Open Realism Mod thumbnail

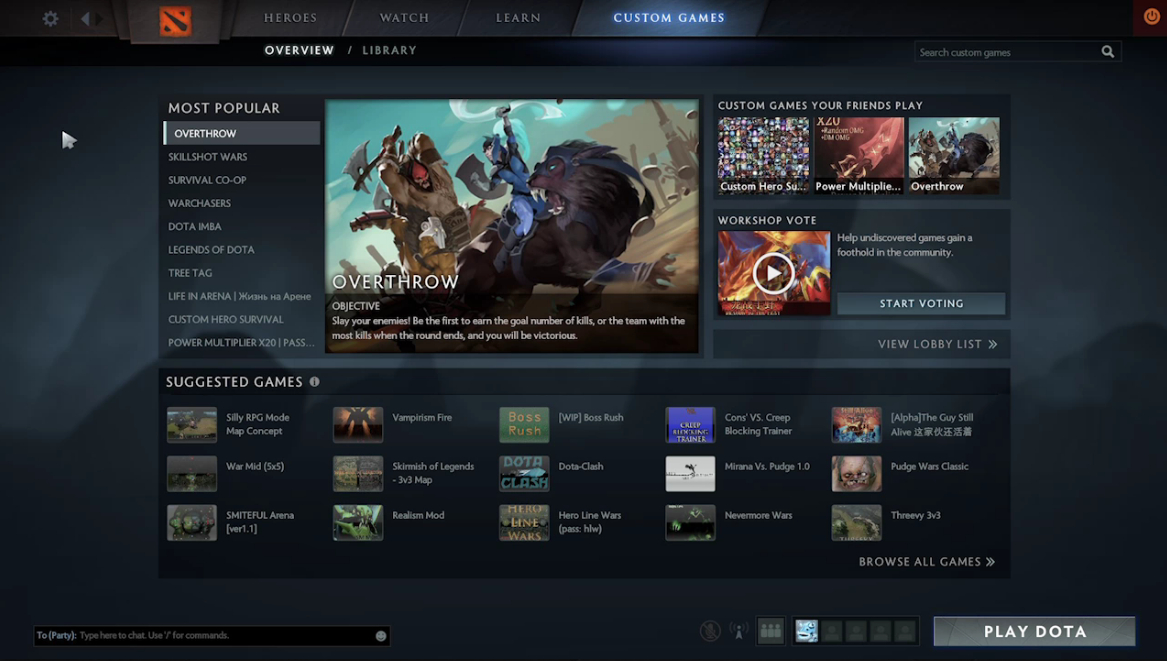coord(358,523)
